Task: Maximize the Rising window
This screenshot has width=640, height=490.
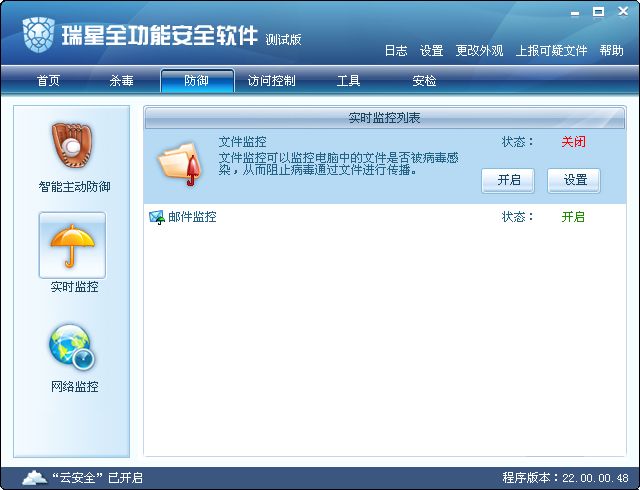Action: tap(598, 12)
